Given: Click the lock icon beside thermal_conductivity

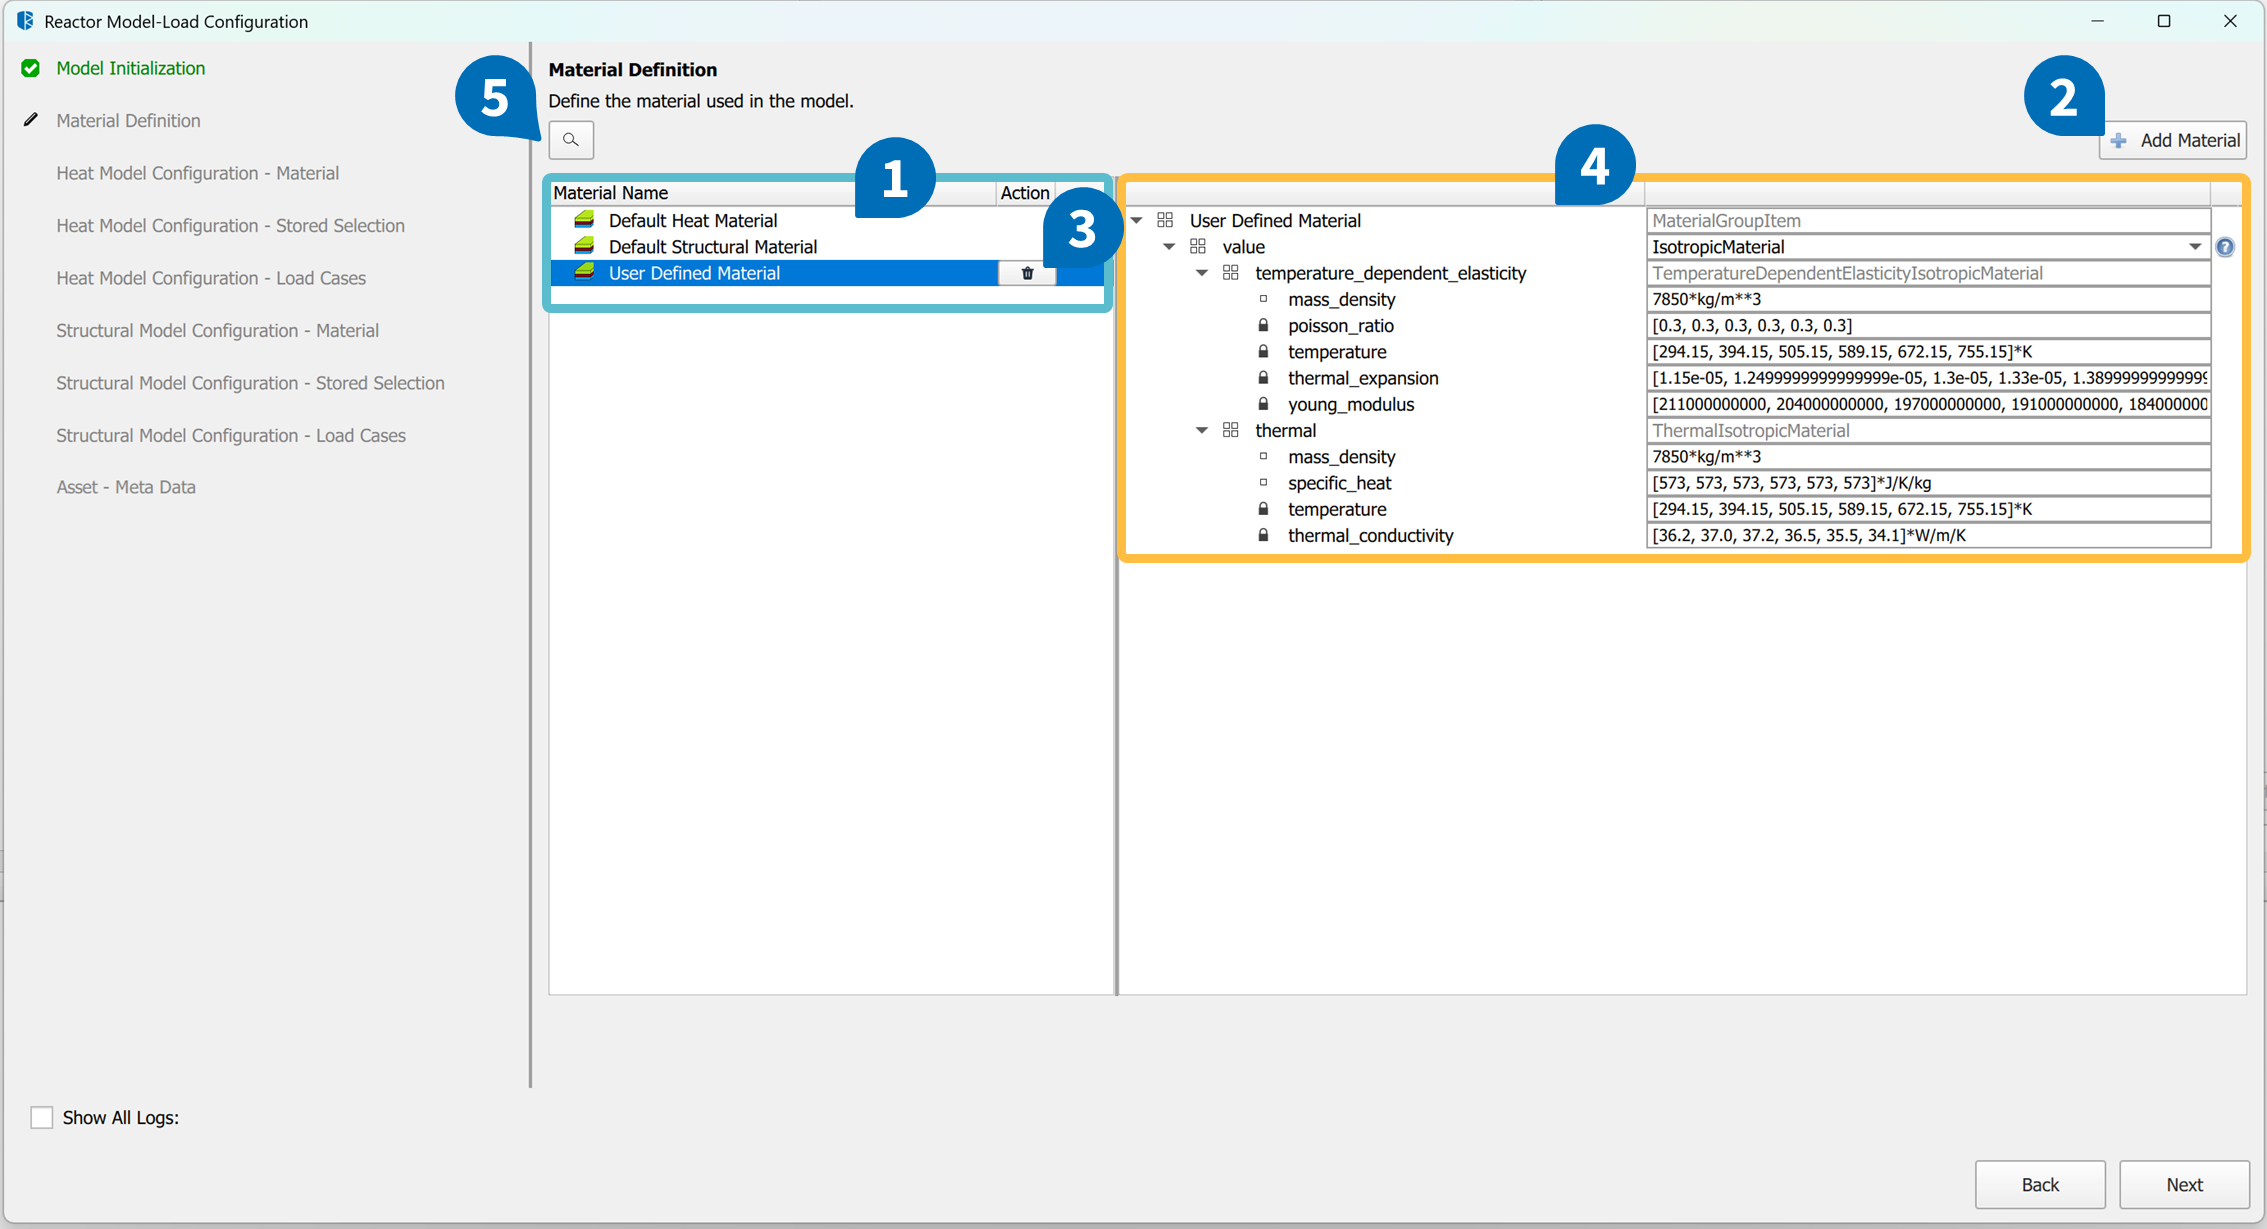Looking at the screenshot, I should [x=1263, y=535].
